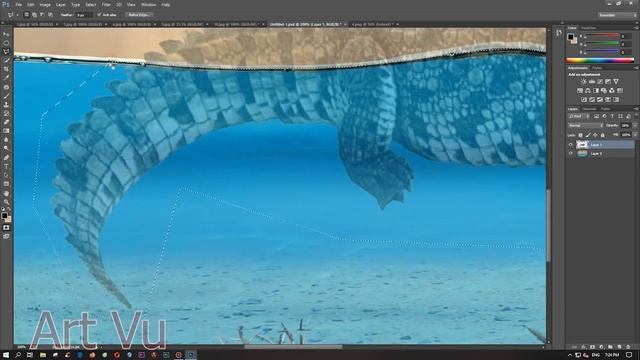Select the Quick Selection tool
The height and width of the screenshot is (360, 640).
(x=6, y=60)
